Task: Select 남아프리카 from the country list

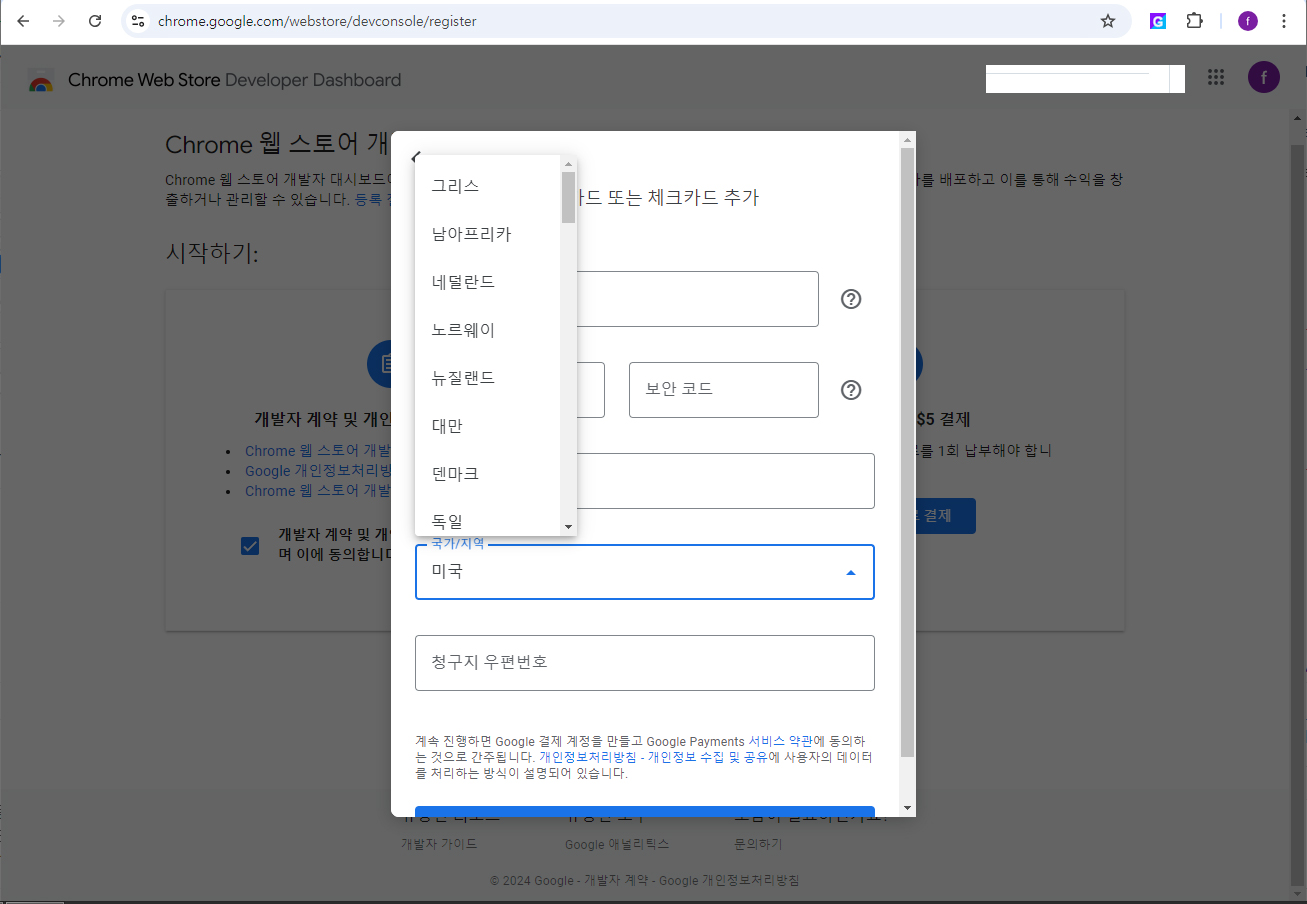Action: click(488, 234)
